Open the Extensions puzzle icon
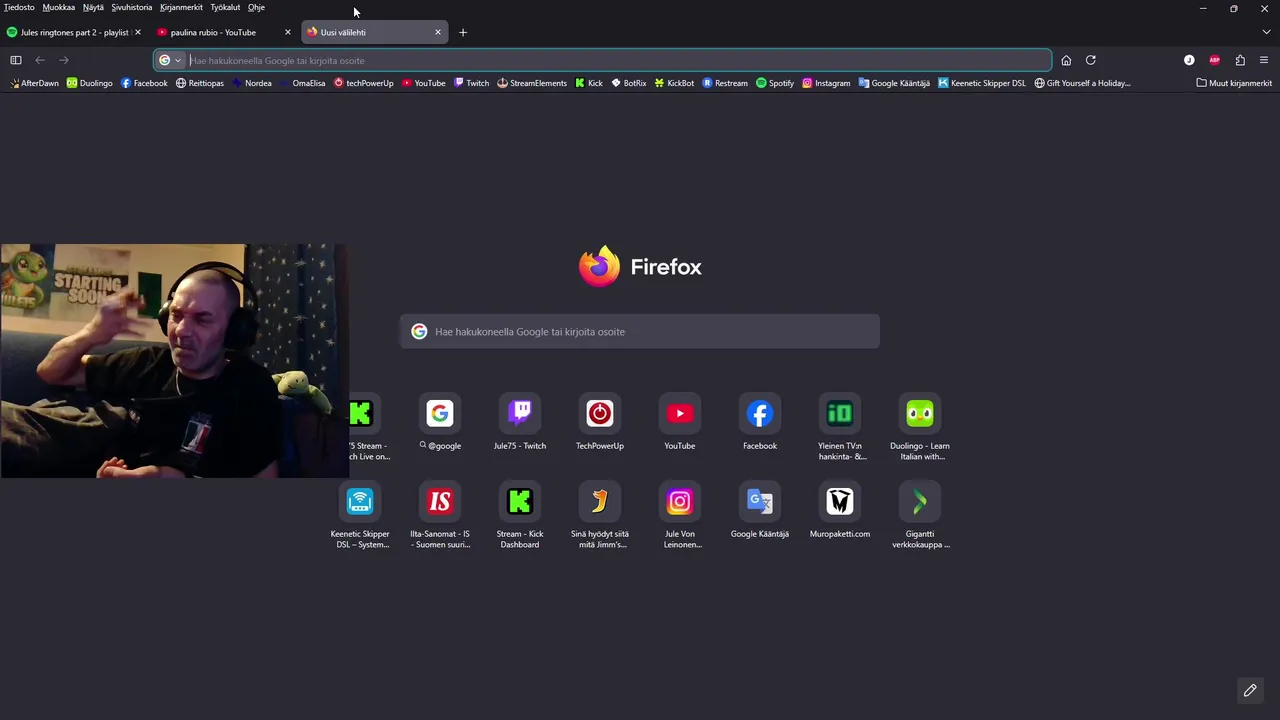This screenshot has height=720, width=1280. (x=1240, y=60)
